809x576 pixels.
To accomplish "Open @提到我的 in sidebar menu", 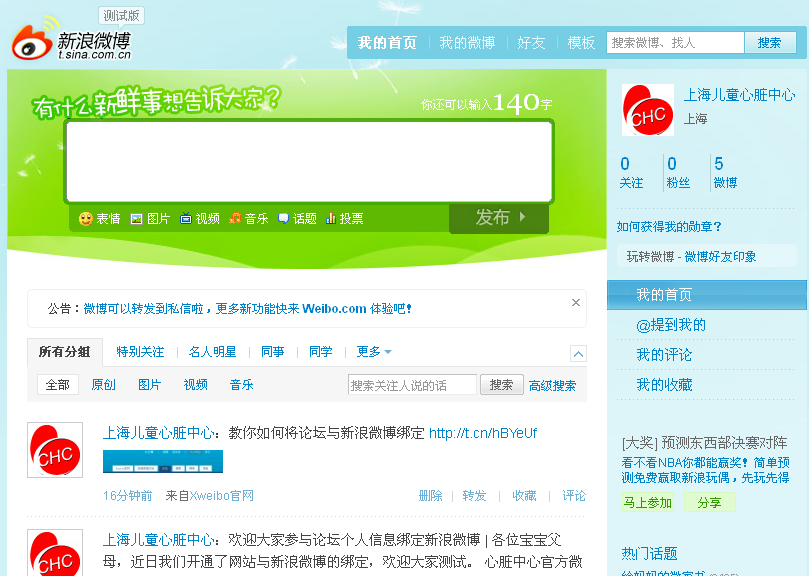I will click(671, 325).
